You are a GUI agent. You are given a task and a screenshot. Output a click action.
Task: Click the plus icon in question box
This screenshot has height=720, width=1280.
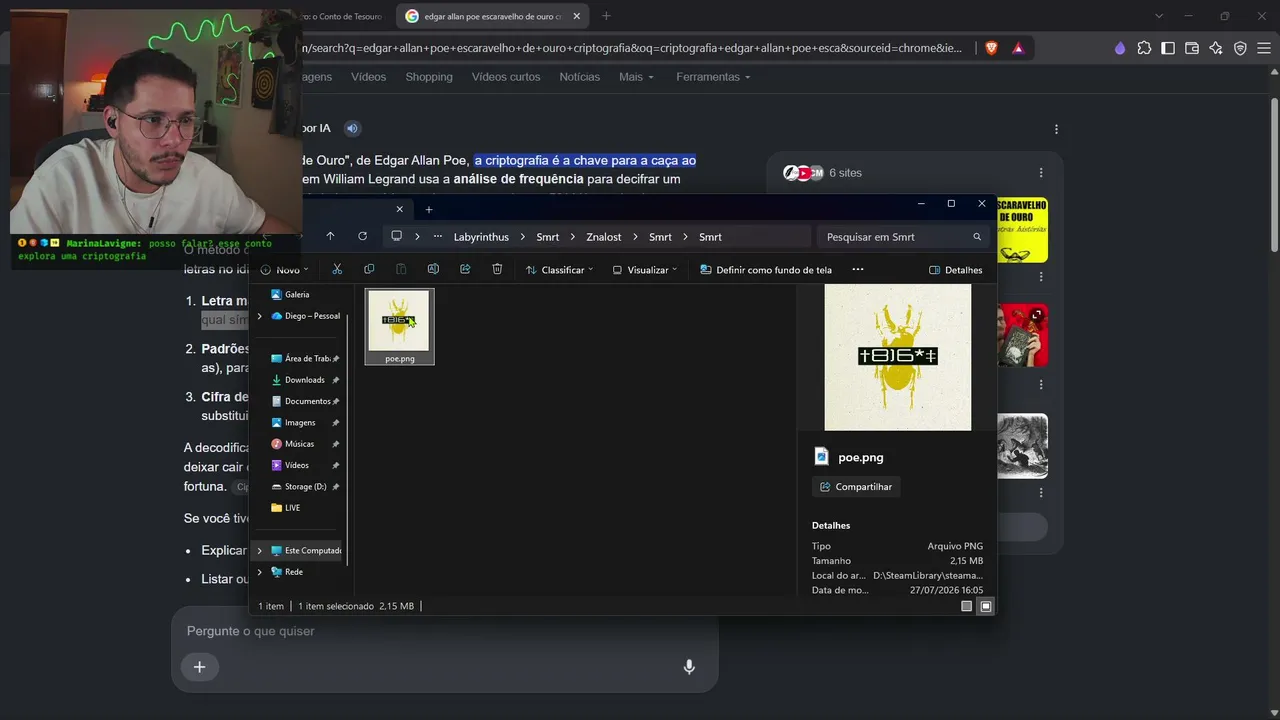coord(199,667)
